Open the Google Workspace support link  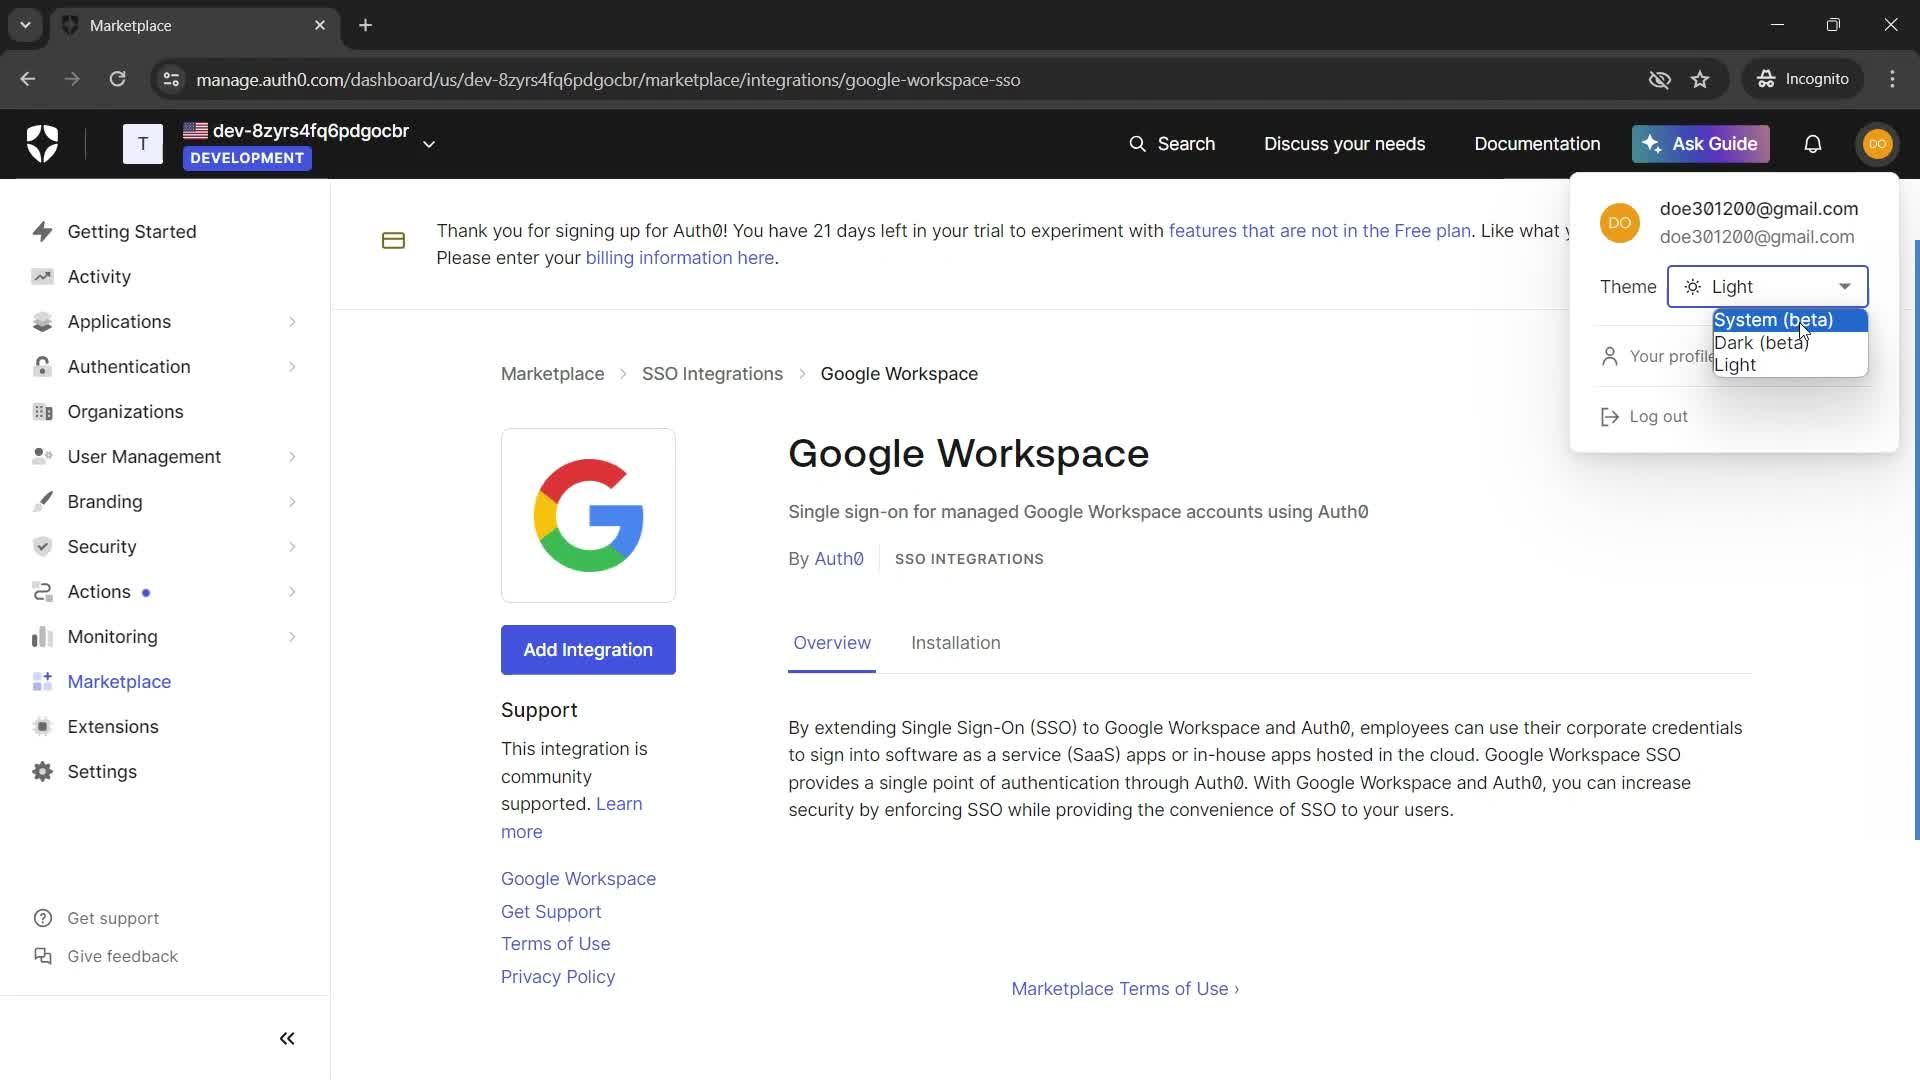coord(578,879)
